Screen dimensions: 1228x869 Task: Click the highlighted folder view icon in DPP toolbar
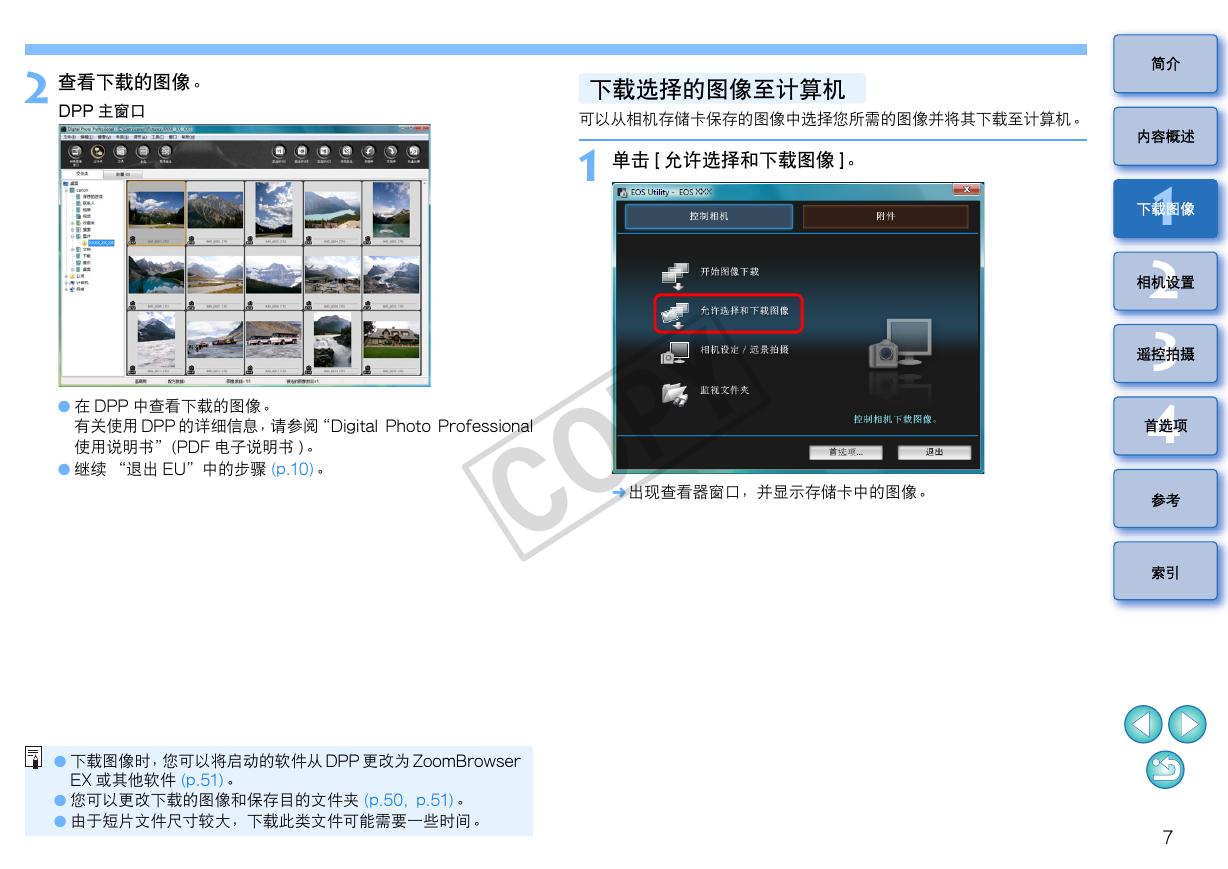[98, 150]
